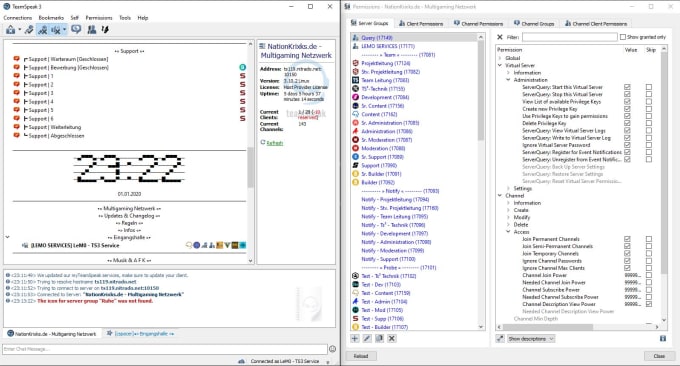The image size is (680, 366).
Task: Click the copy server group icon
Action: (379, 338)
